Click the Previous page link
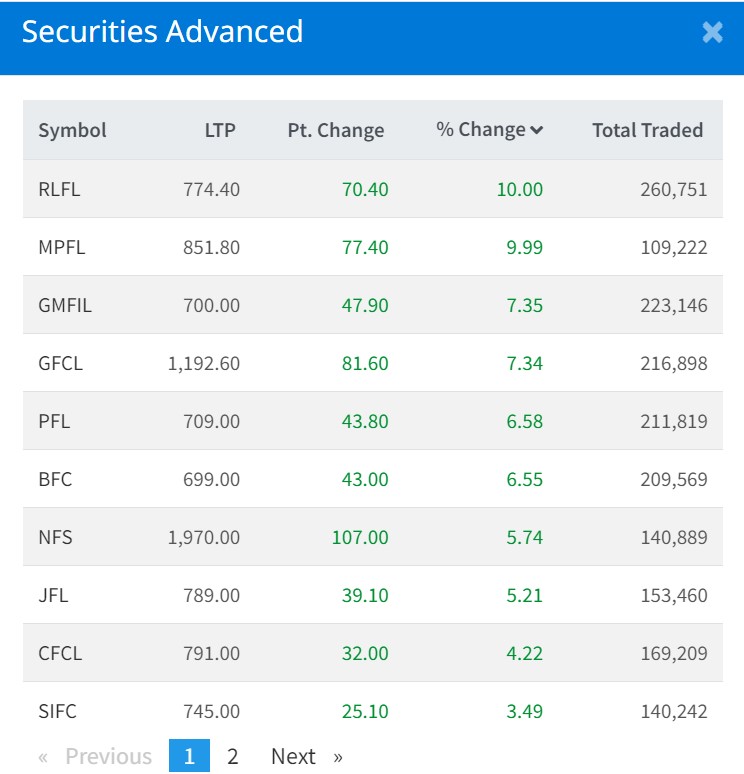Viewport: 744px width, 774px height. pyautogui.click(x=108, y=756)
